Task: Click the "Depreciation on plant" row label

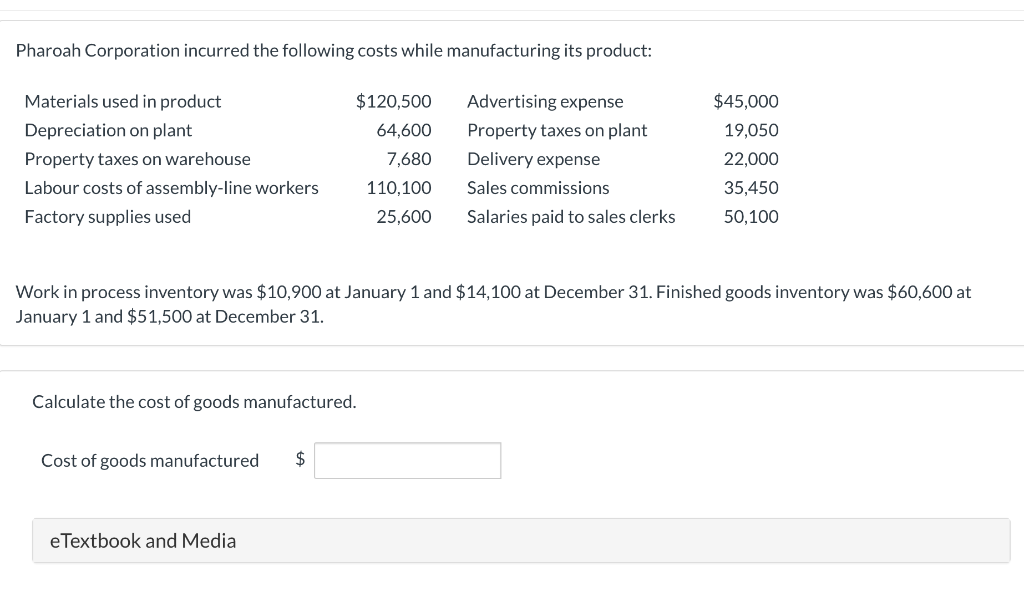Action: (x=108, y=130)
